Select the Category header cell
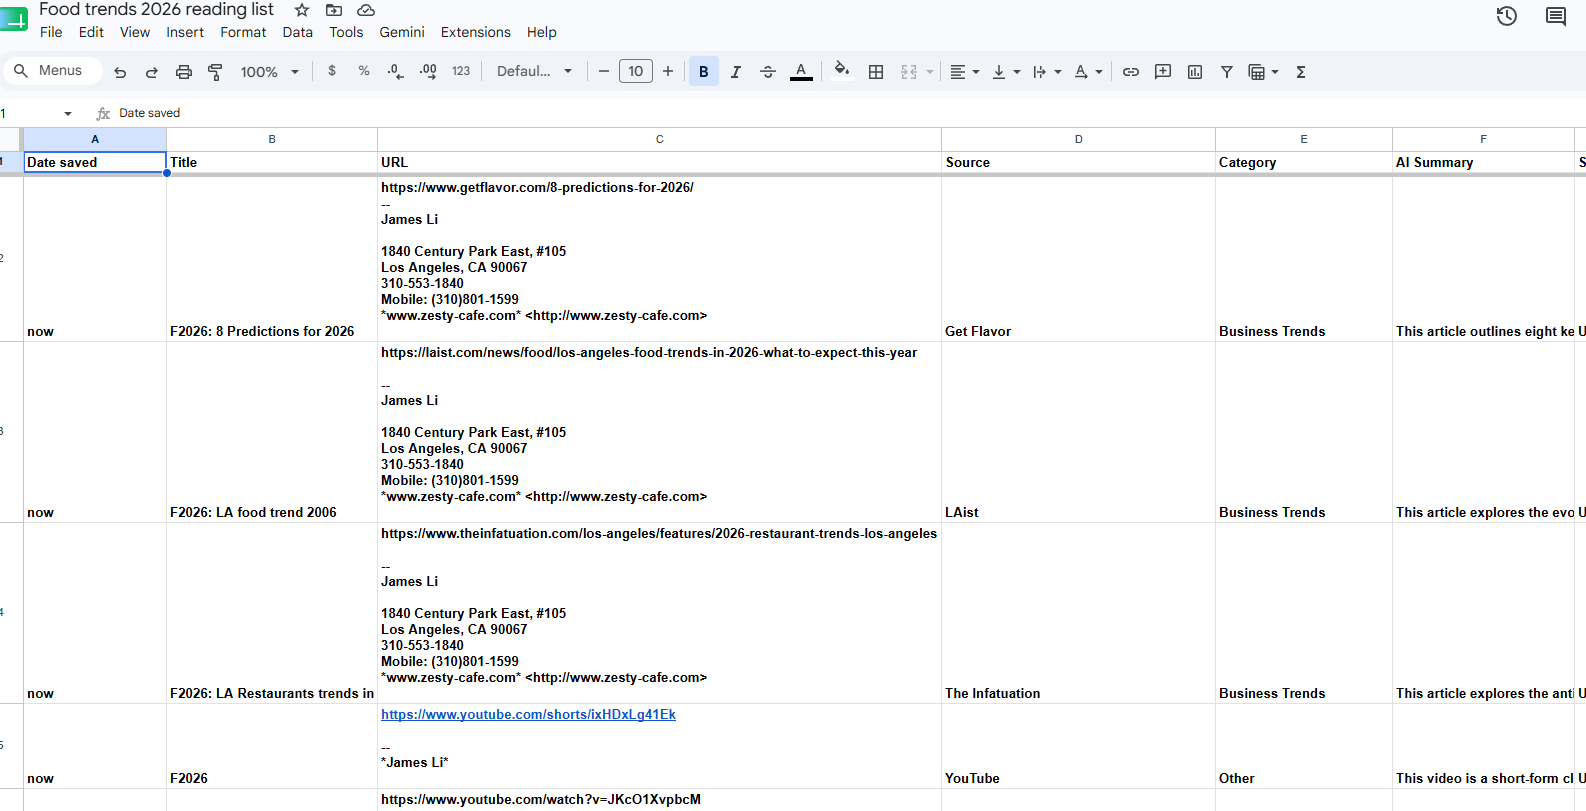The width and height of the screenshot is (1586, 811). [x=1304, y=162]
